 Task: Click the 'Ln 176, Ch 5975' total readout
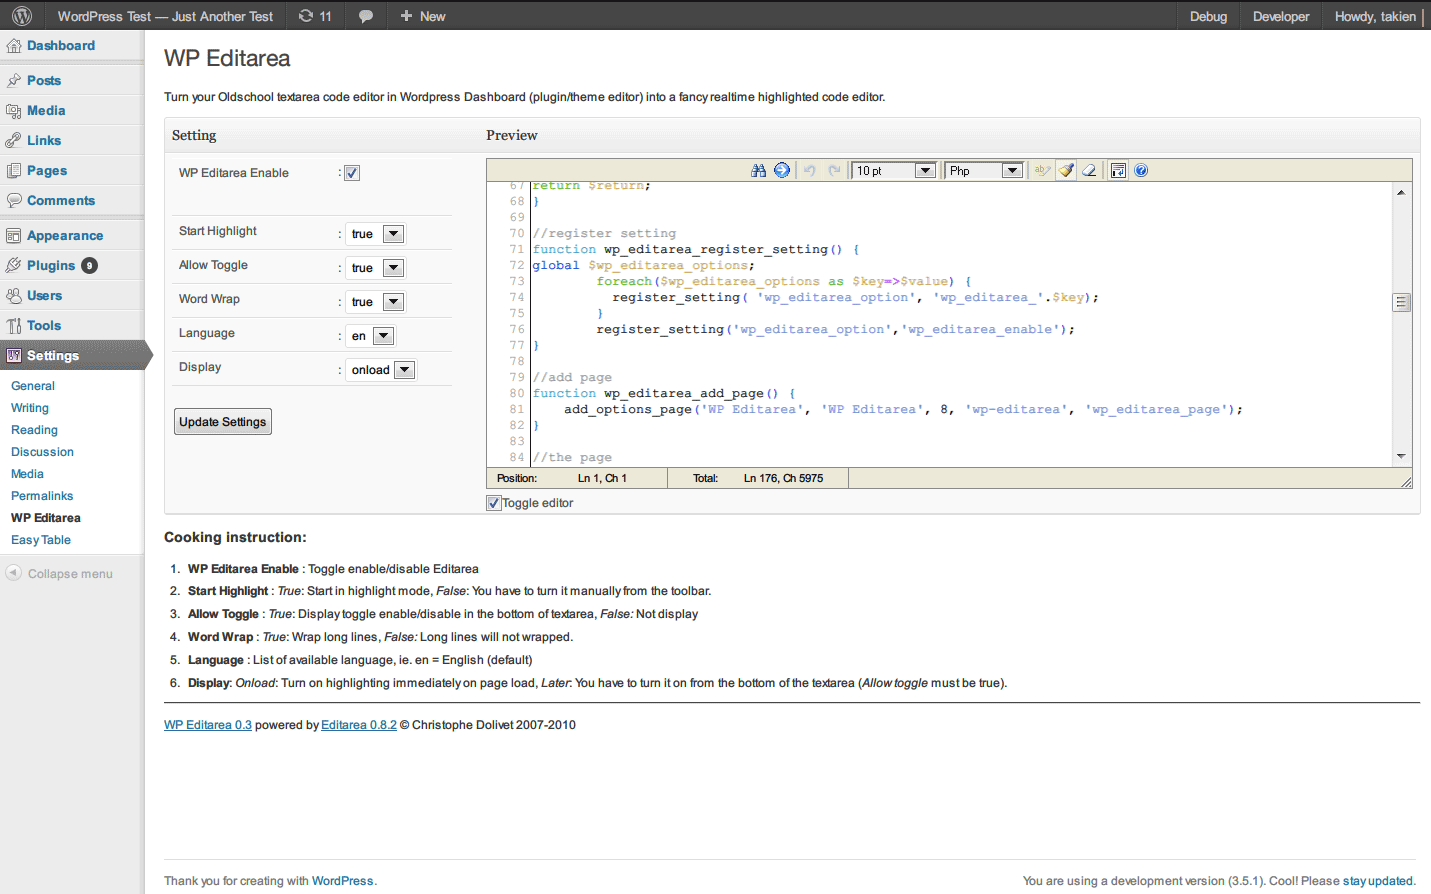point(783,478)
